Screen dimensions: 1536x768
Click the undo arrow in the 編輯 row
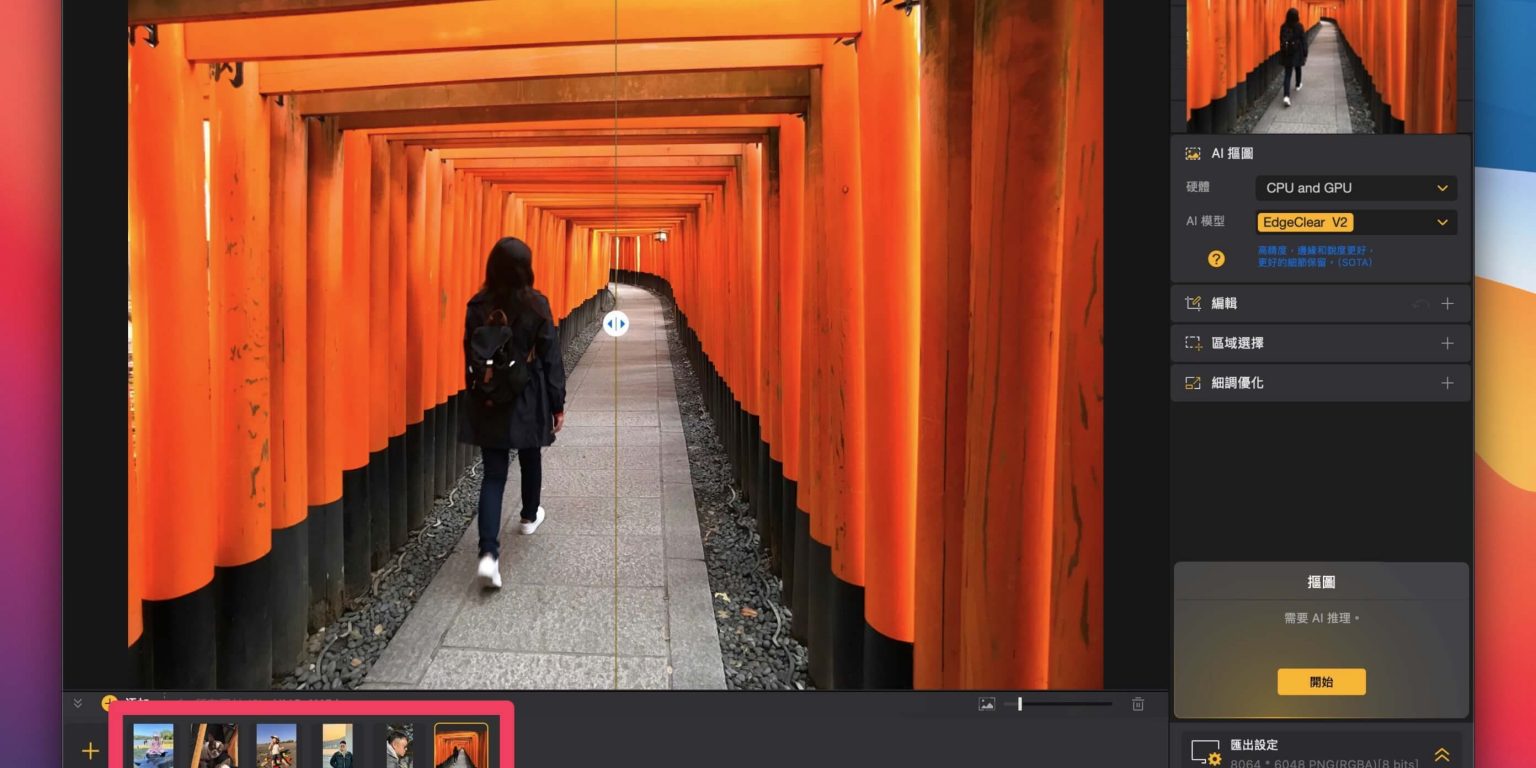click(1420, 304)
